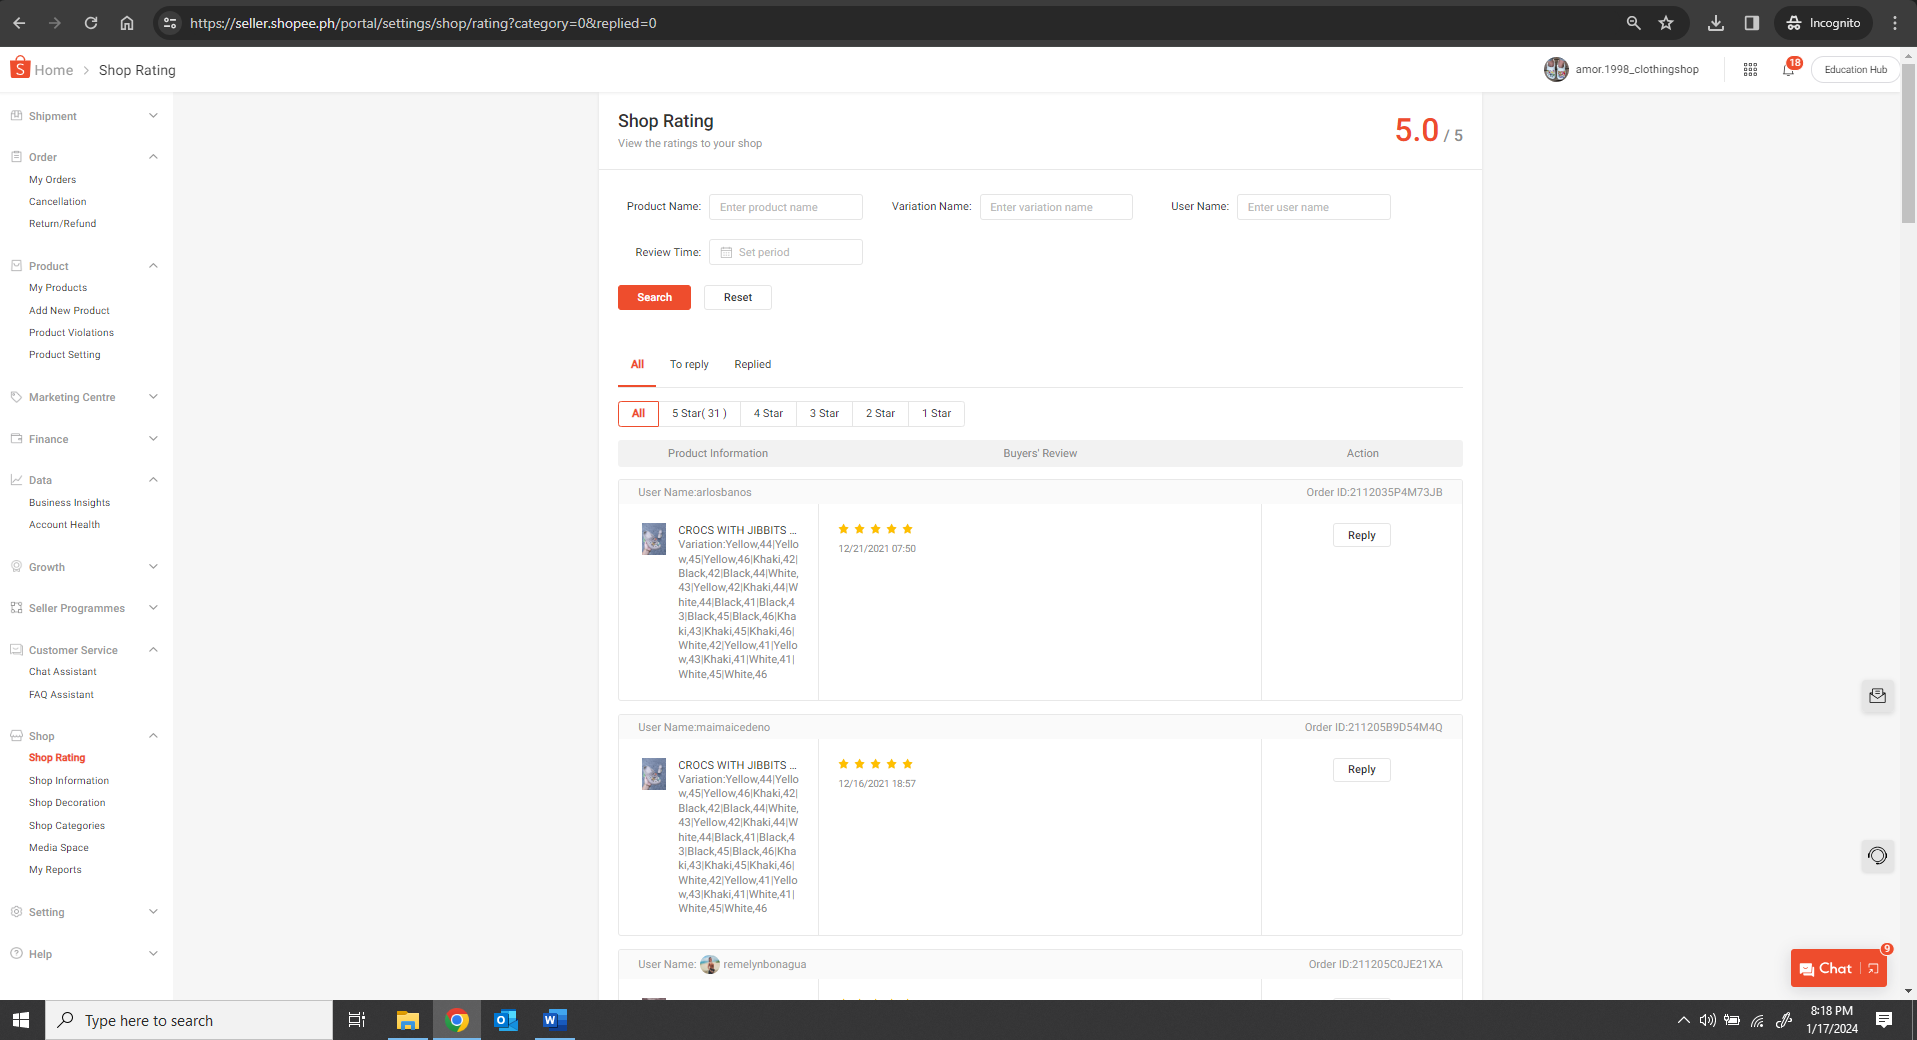Go to Shop Decoration page
1917x1040 pixels.
[67, 803]
